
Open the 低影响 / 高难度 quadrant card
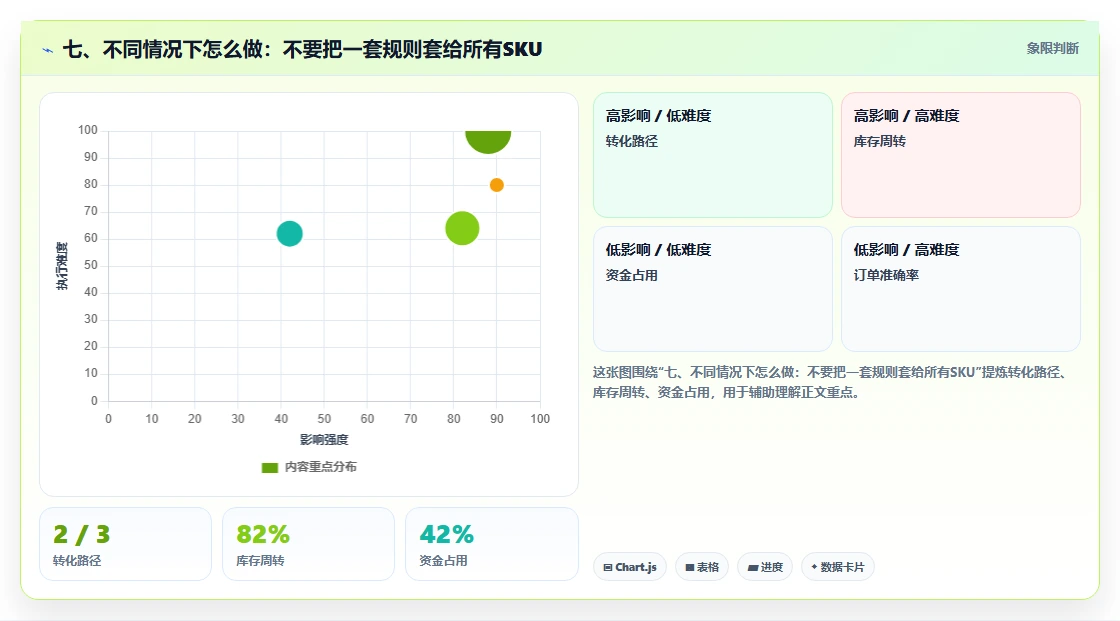pos(961,289)
